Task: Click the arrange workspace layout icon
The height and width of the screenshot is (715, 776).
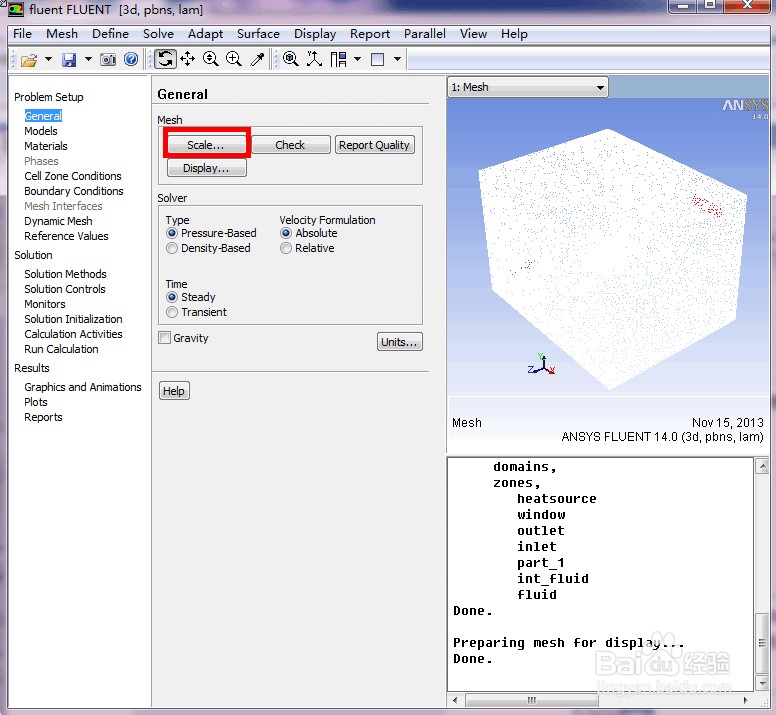Action: pyautogui.click(x=339, y=59)
